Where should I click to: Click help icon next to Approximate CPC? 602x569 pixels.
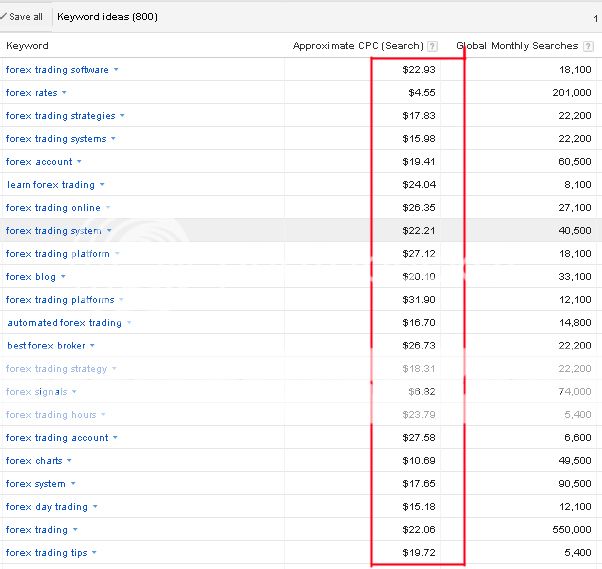(x=432, y=46)
